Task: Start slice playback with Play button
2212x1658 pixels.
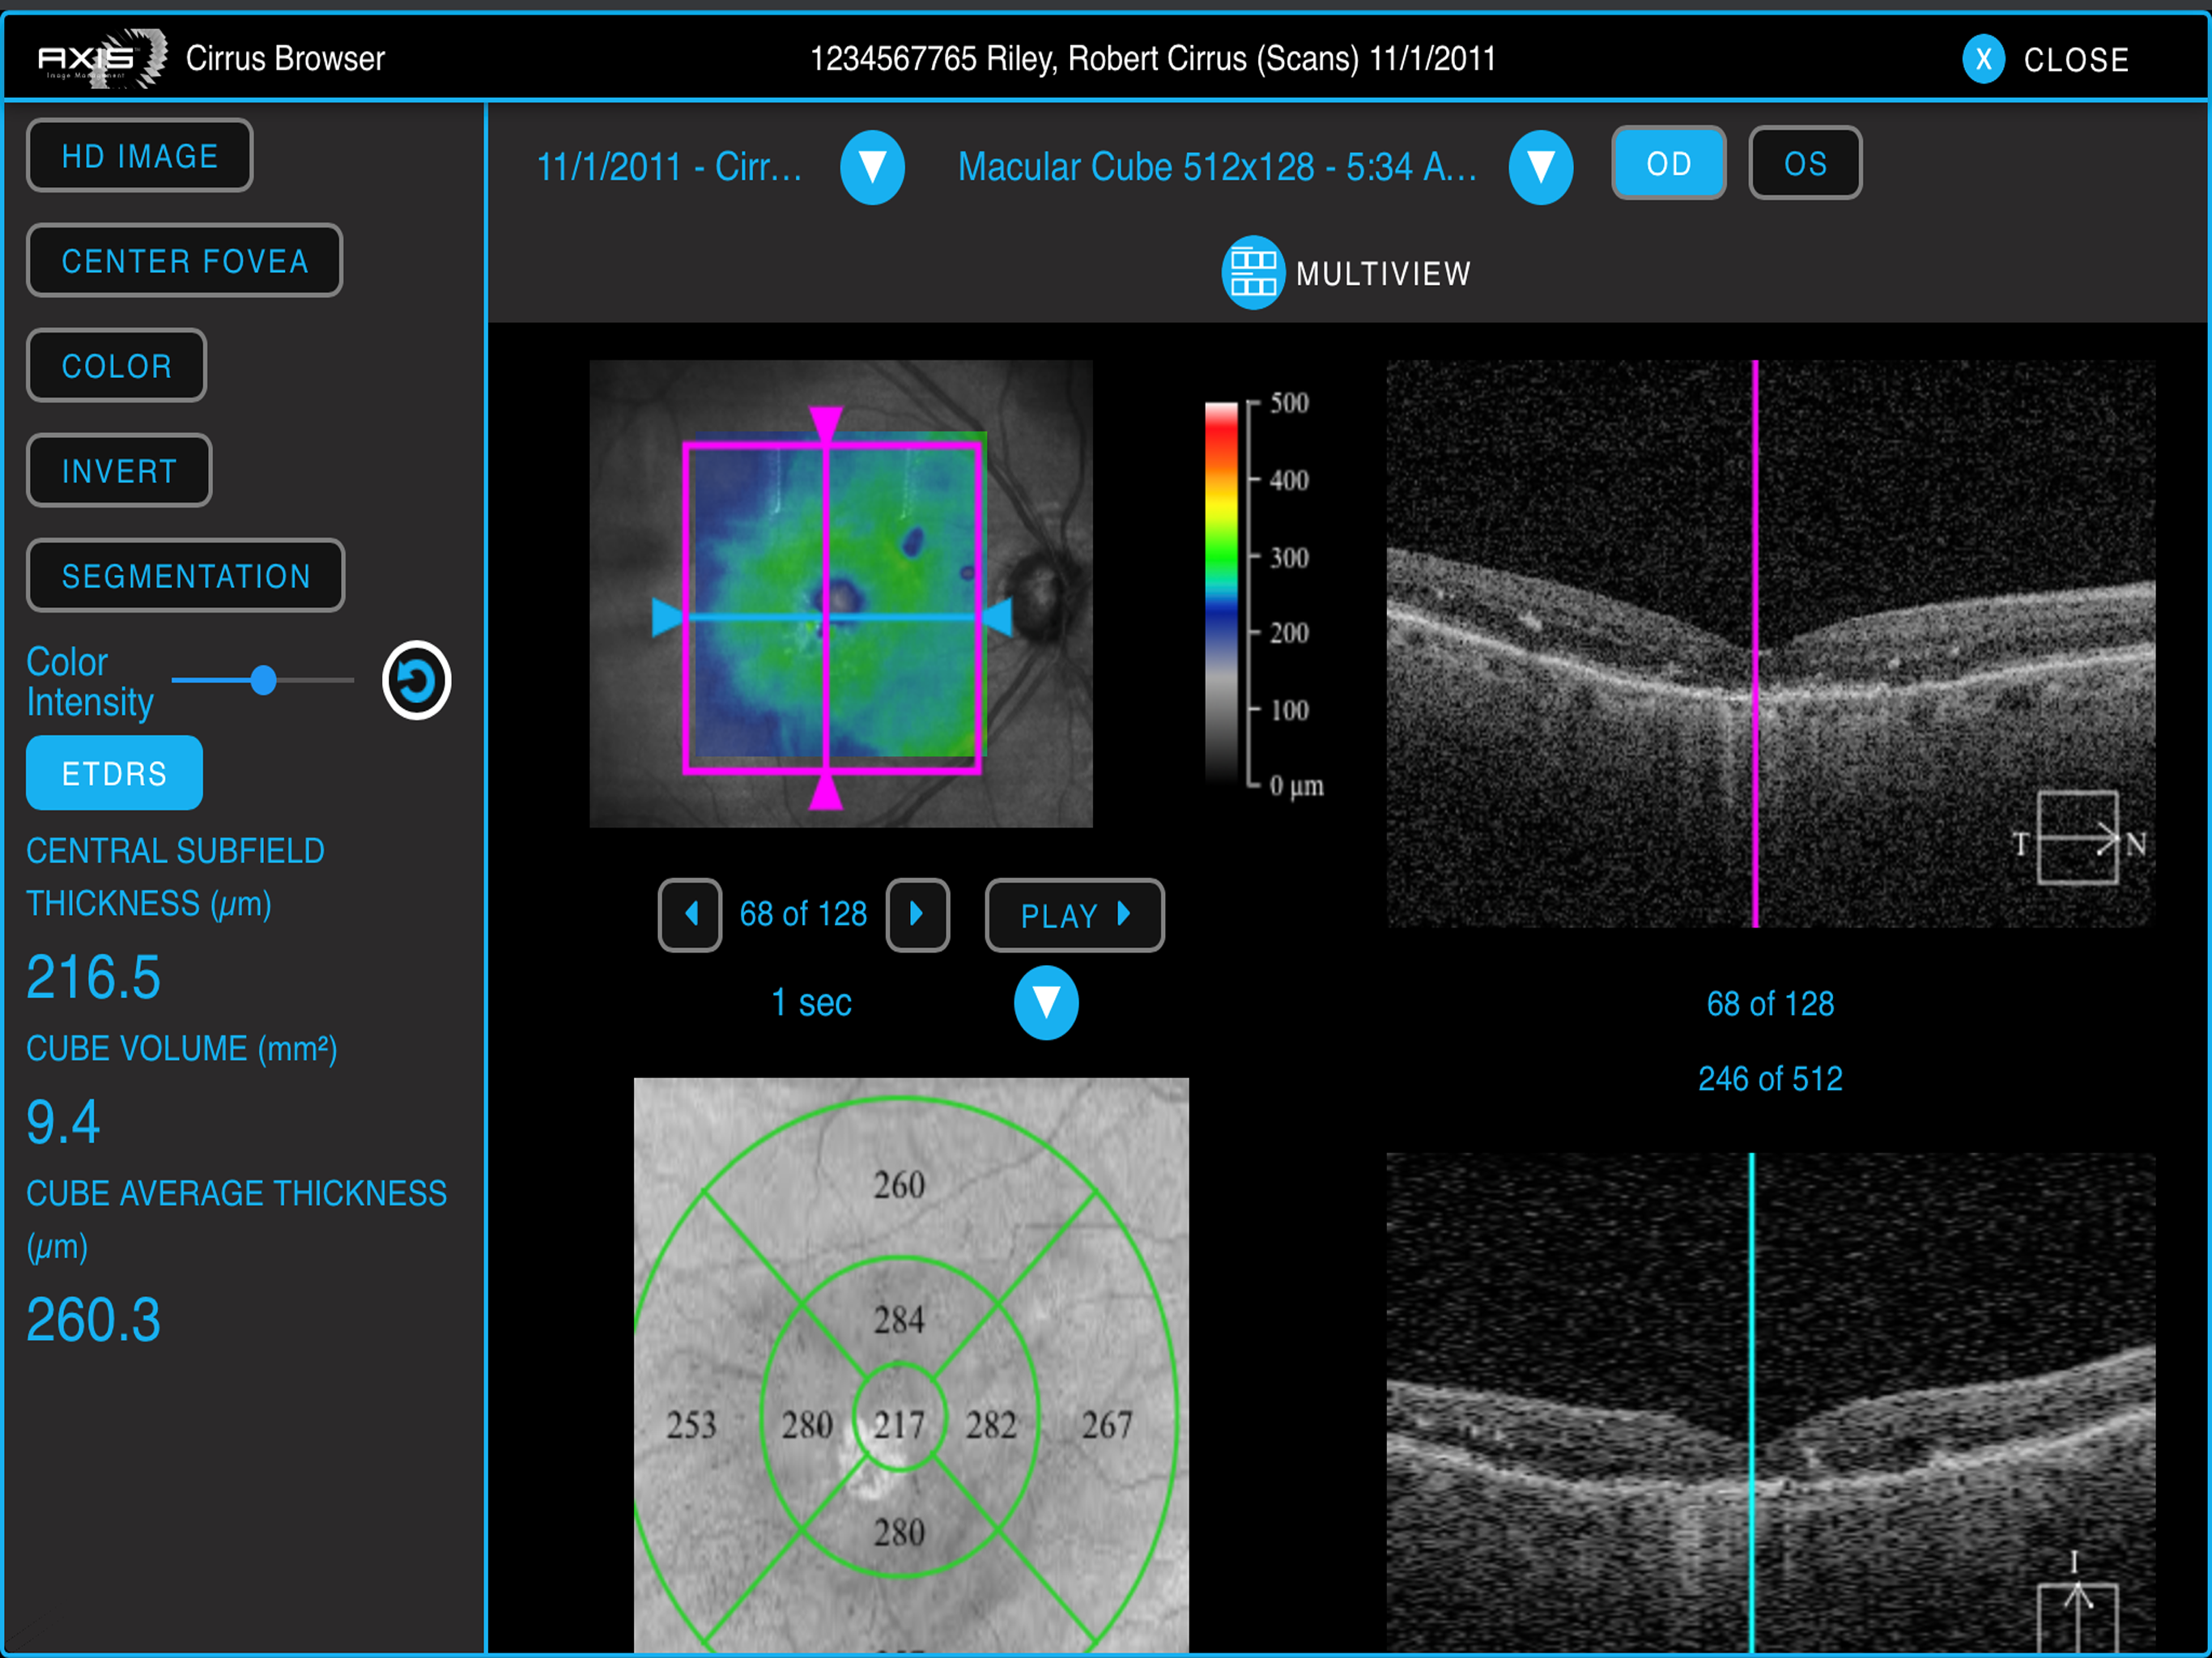Action: (x=1074, y=915)
